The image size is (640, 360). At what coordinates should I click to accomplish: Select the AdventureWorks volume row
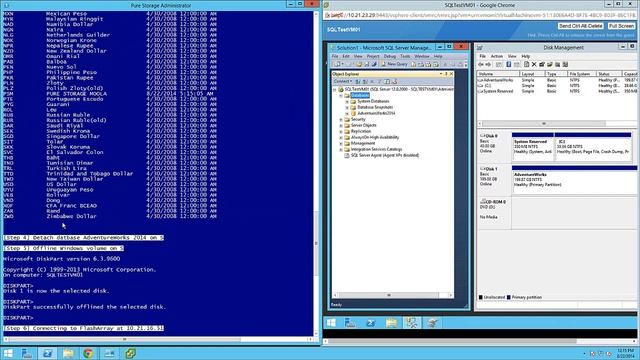[557, 80]
